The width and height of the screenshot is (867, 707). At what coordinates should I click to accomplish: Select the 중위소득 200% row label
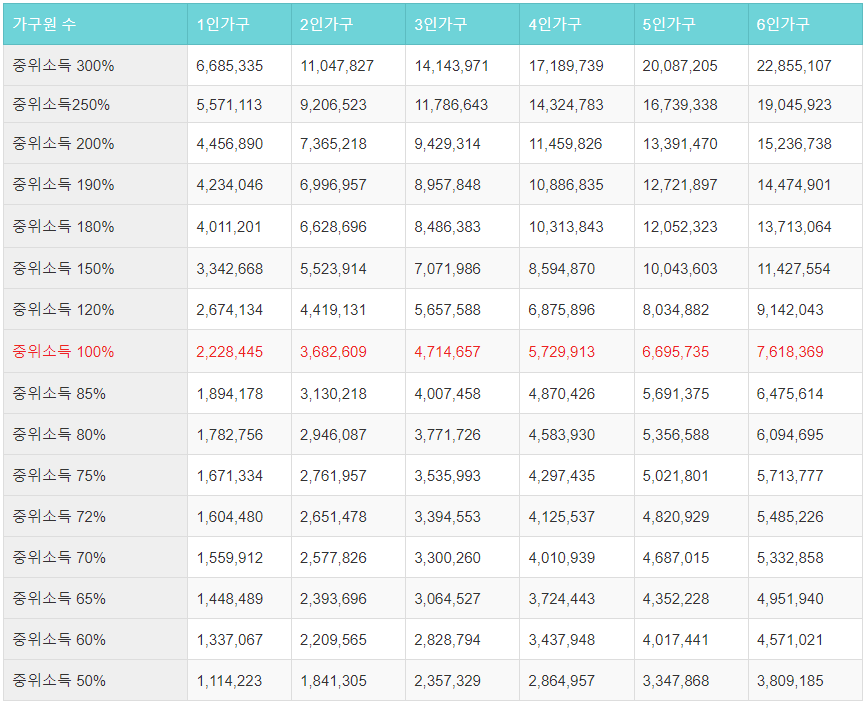[x=63, y=143]
